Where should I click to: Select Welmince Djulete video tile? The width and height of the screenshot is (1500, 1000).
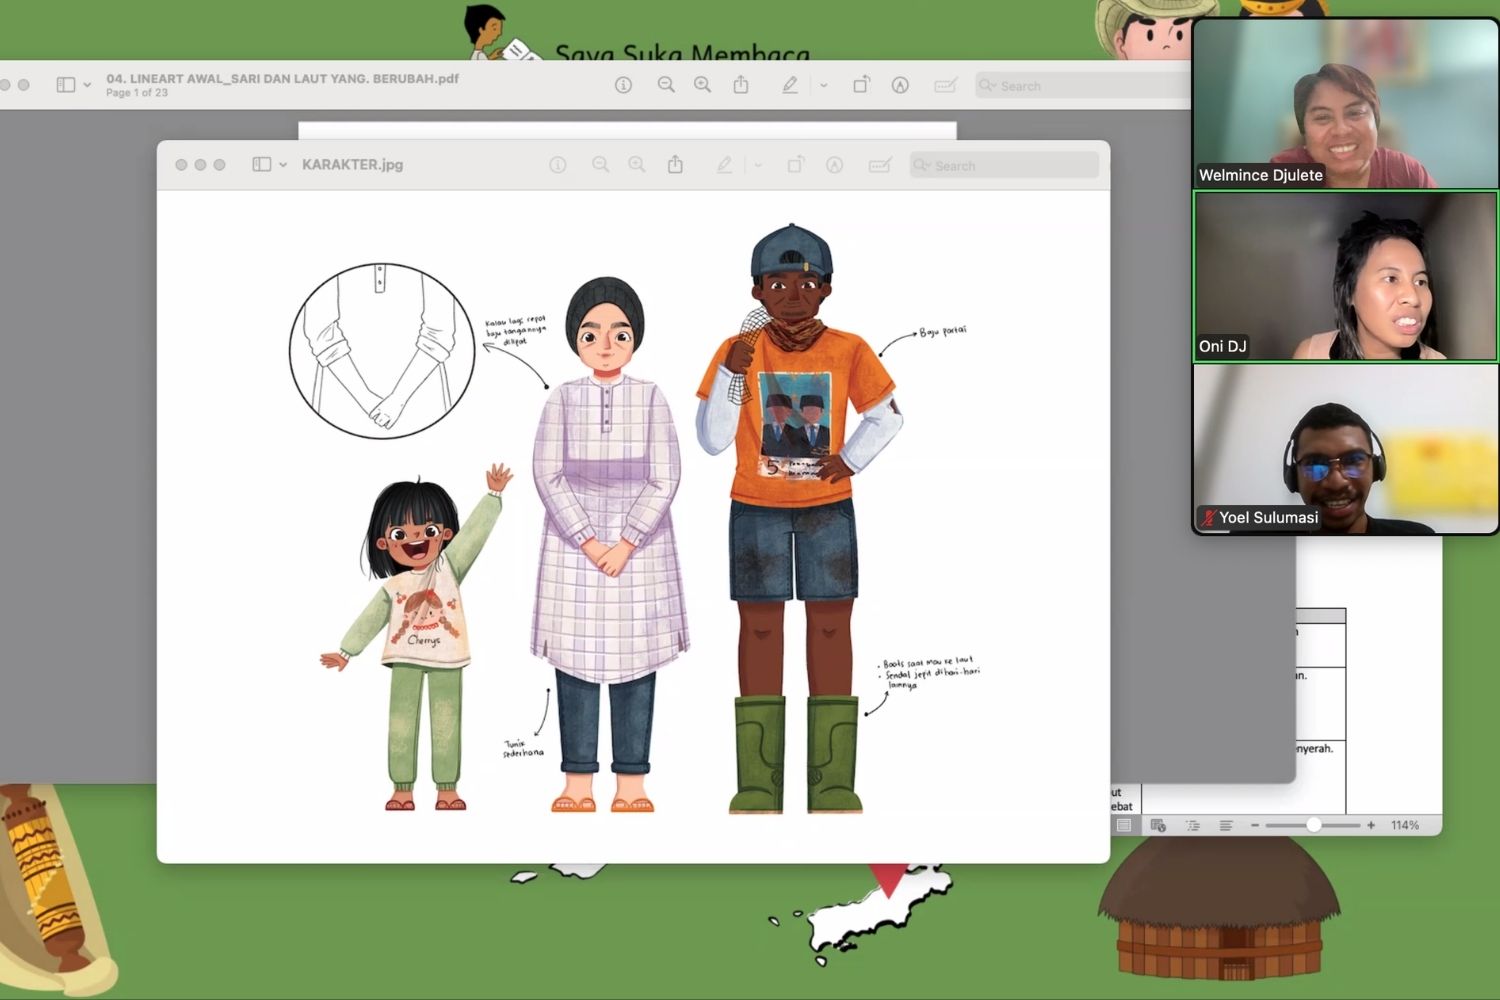coord(1345,103)
